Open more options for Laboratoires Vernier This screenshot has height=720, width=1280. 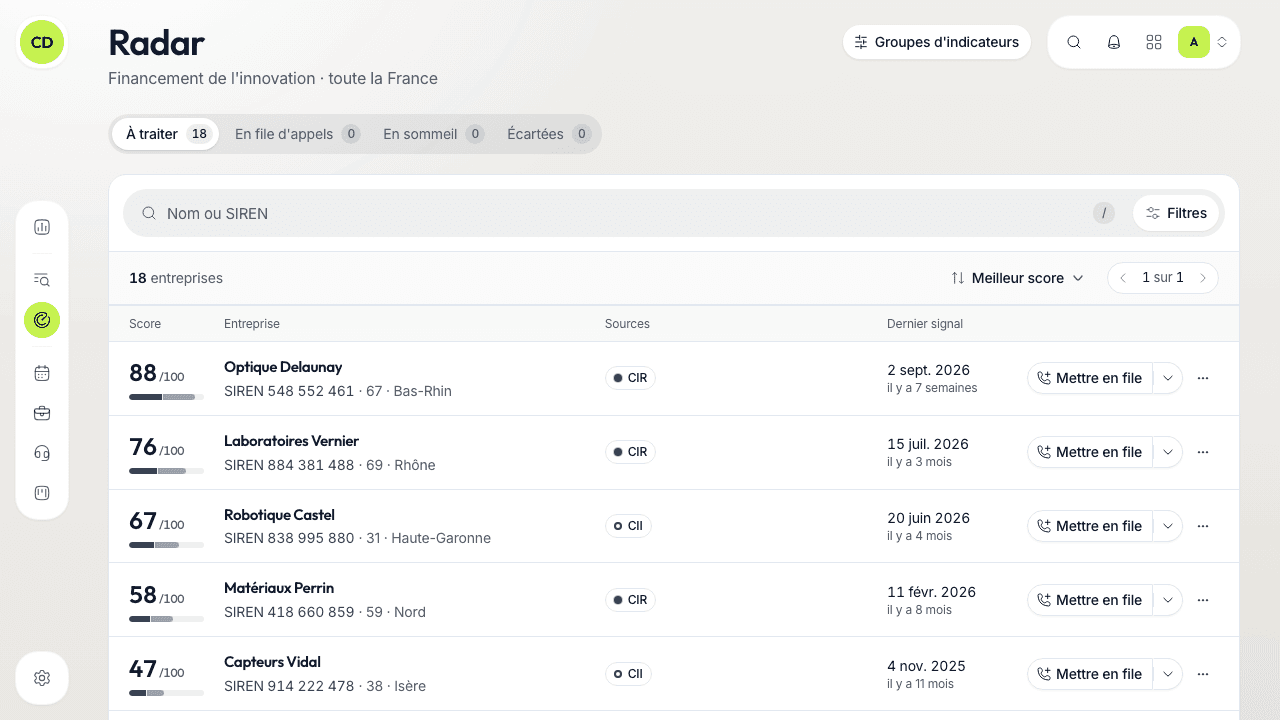pyautogui.click(x=1203, y=452)
